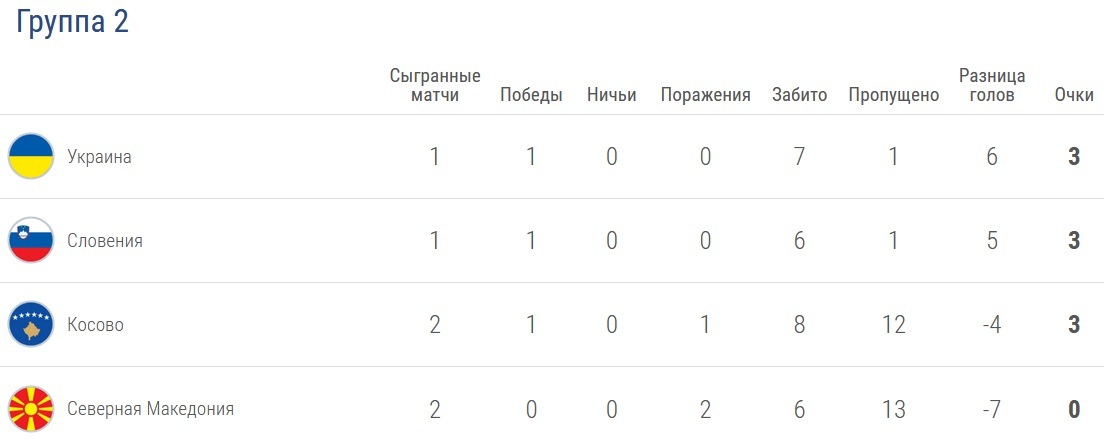Click the Забито column header

[799, 96]
